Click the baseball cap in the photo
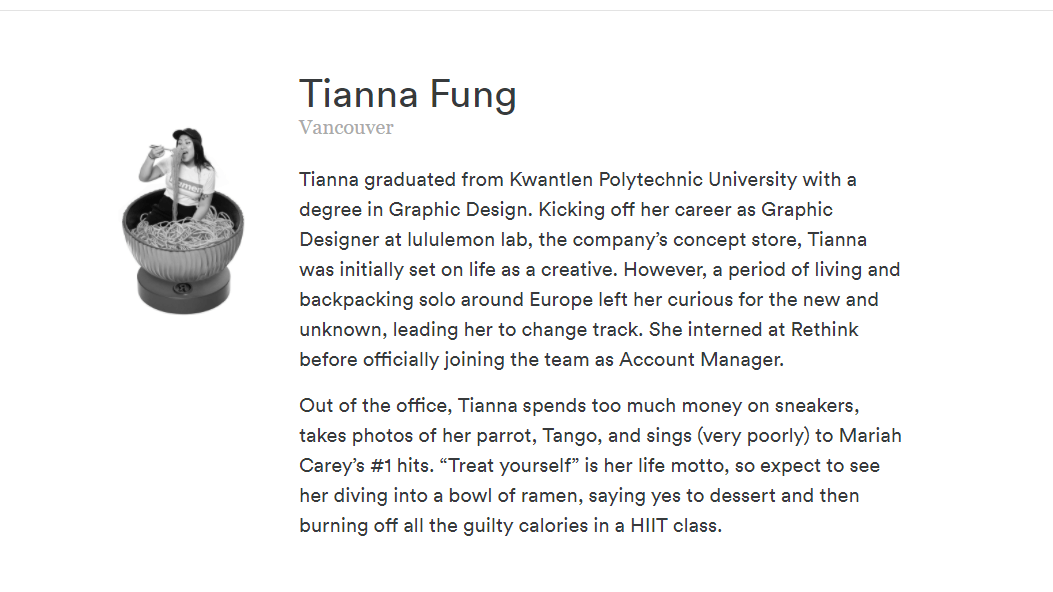This screenshot has width=1053, height=592. point(187,134)
